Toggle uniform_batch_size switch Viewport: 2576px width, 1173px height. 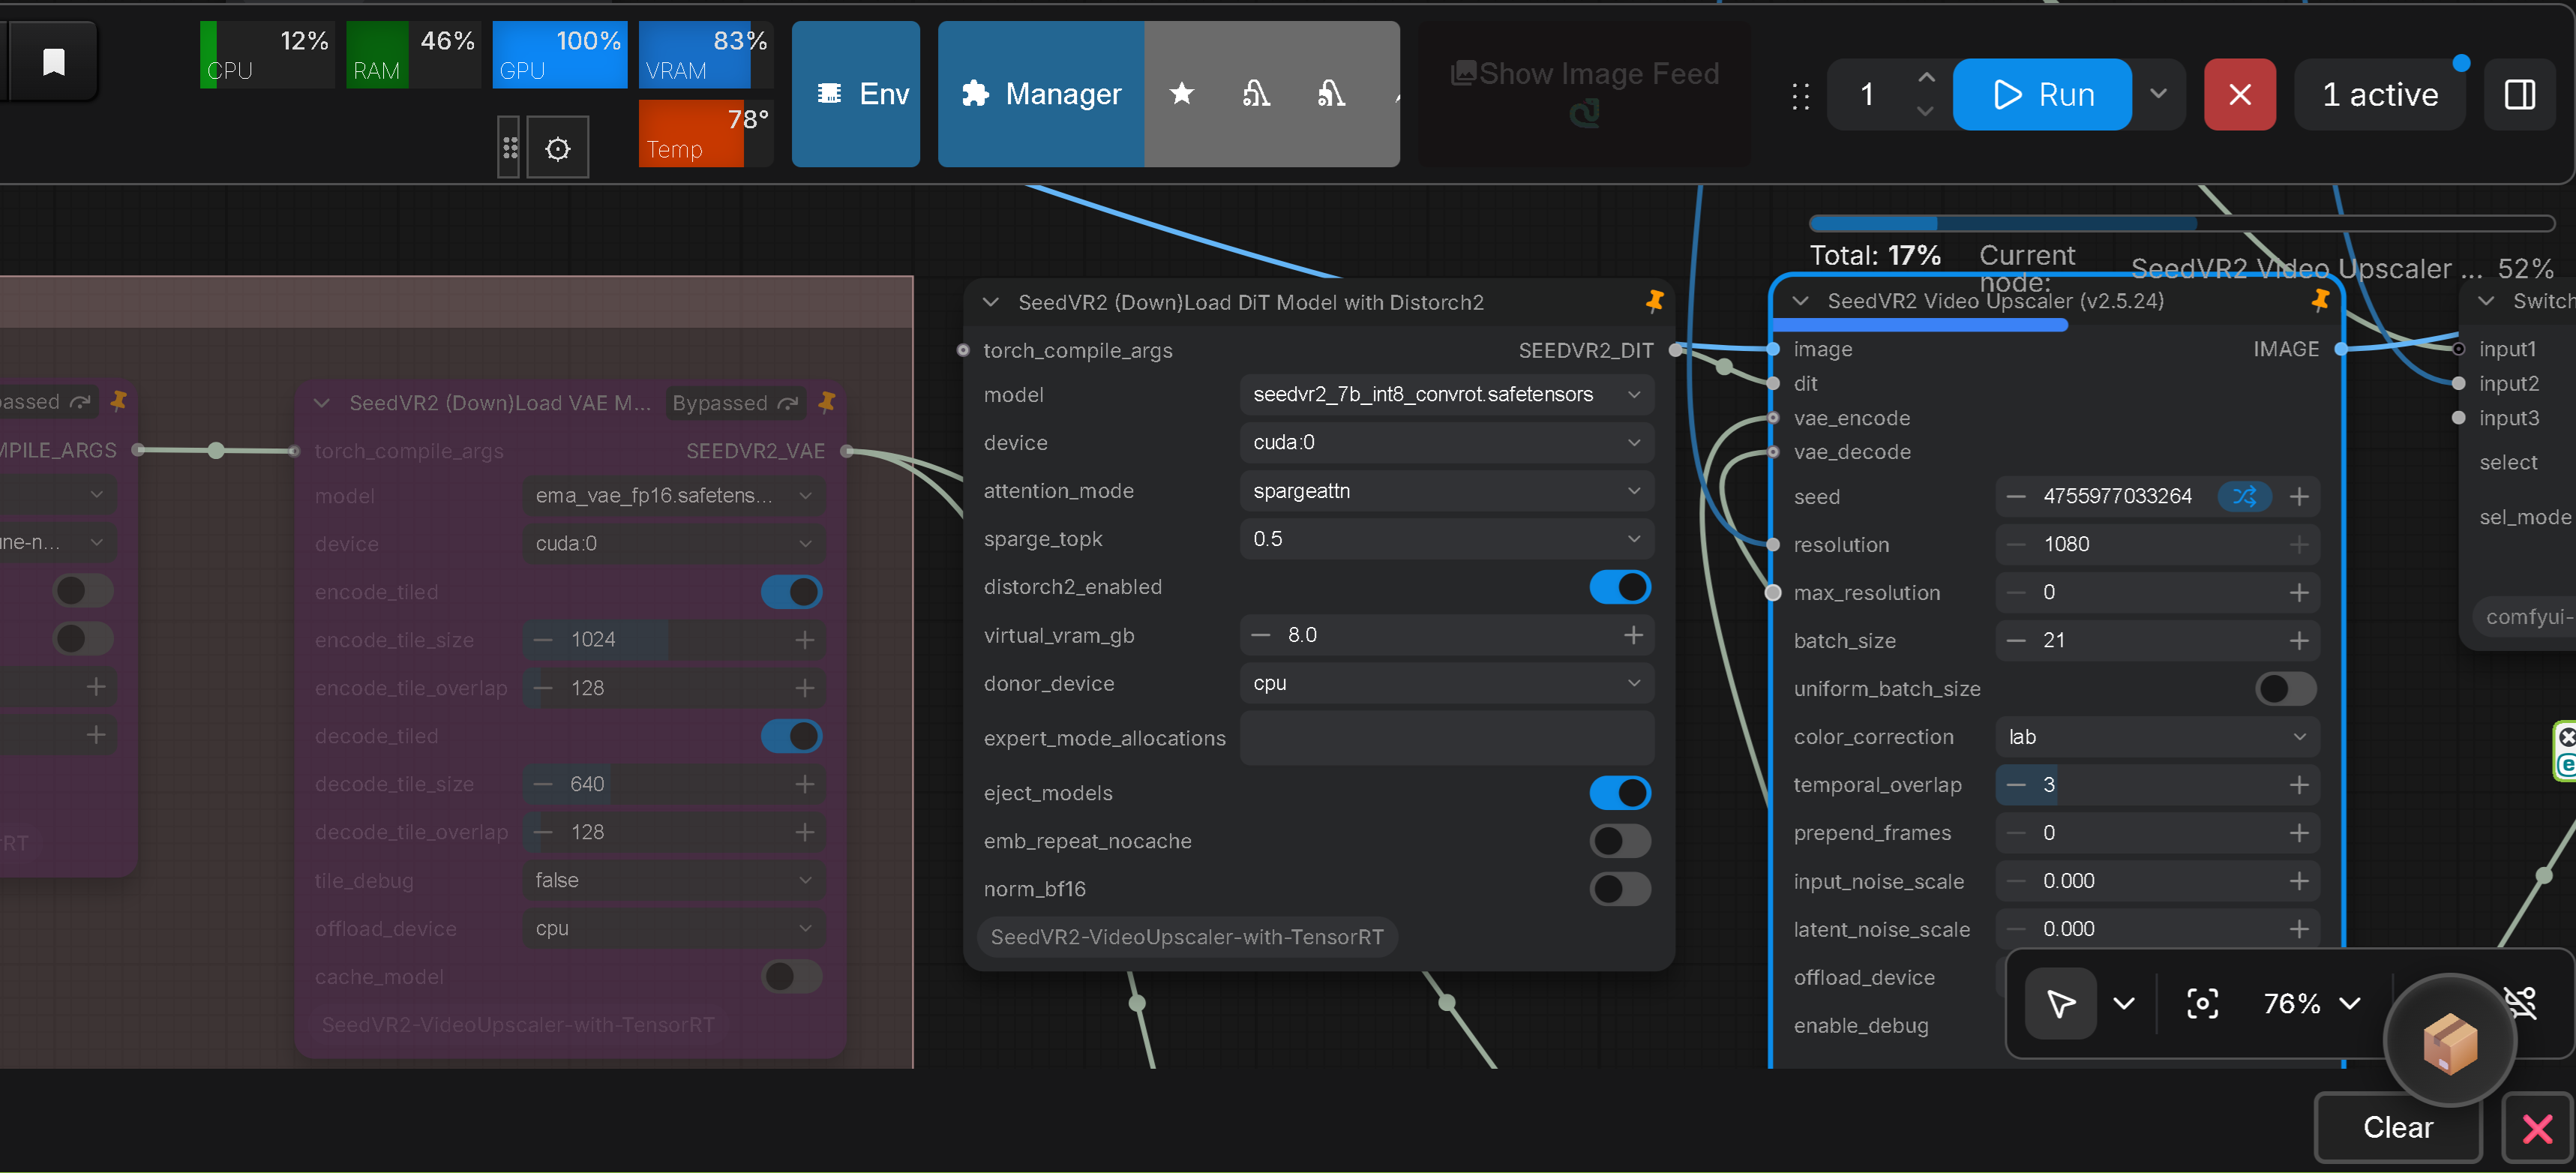[x=2286, y=689]
